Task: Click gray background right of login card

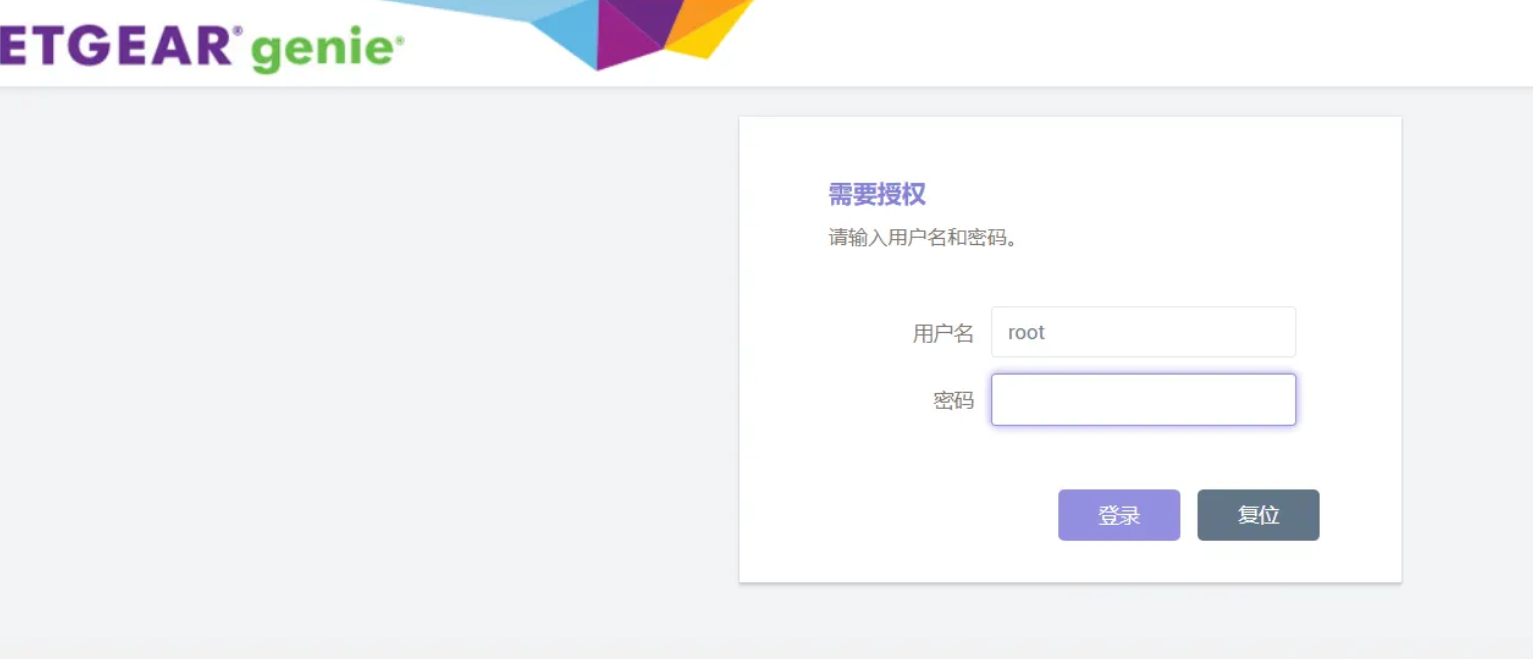Action: 1466,350
